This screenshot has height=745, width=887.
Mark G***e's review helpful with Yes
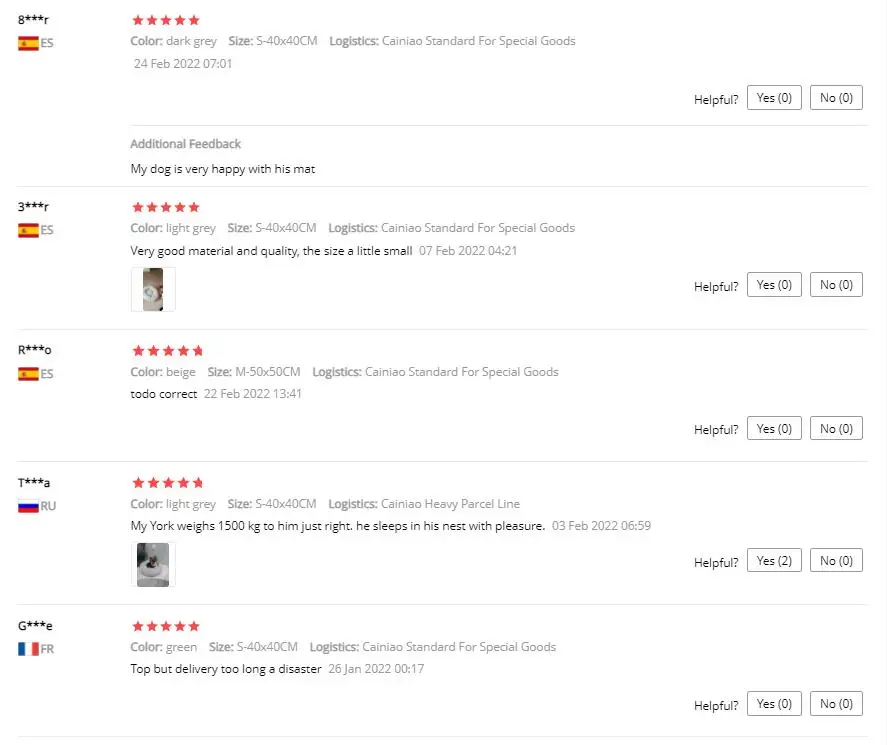tap(774, 704)
